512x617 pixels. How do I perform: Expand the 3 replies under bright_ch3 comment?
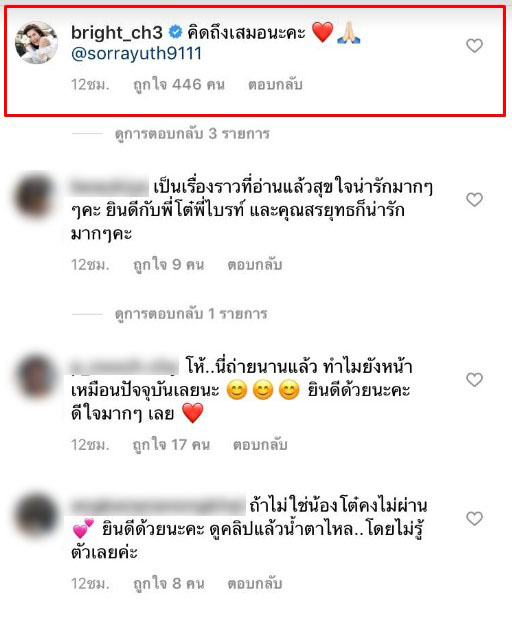(192, 134)
